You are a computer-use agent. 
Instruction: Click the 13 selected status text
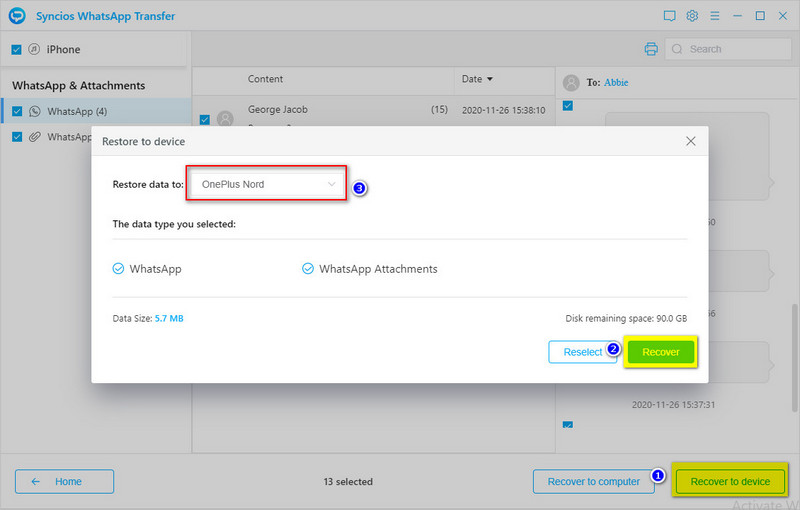tap(348, 481)
